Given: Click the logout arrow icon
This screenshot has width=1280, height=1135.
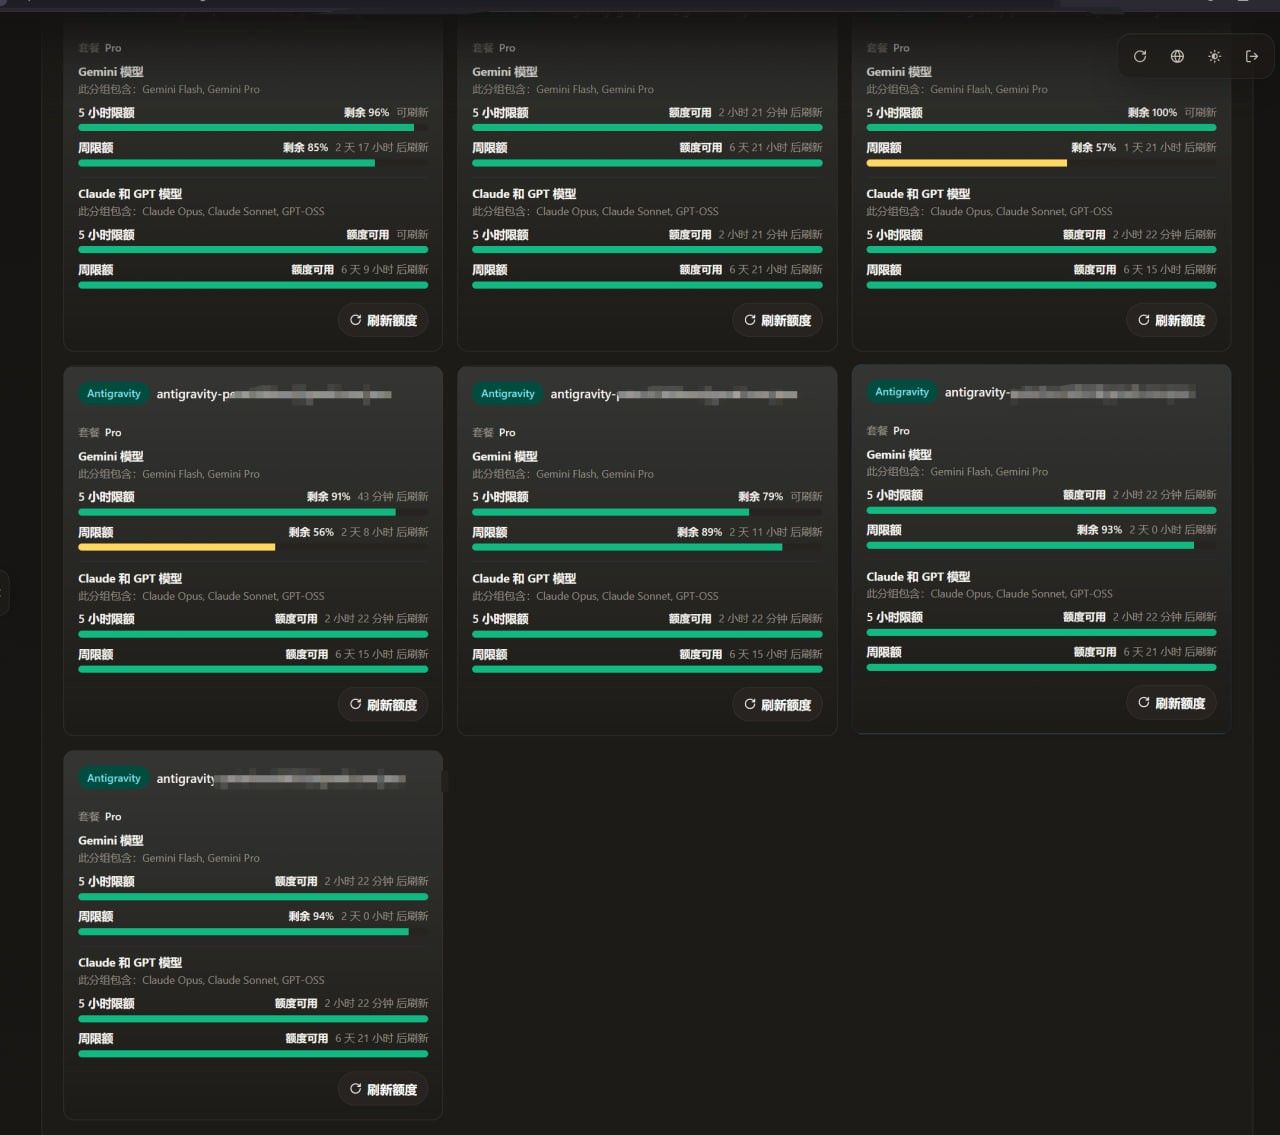Looking at the screenshot, I should [1251, 57].
